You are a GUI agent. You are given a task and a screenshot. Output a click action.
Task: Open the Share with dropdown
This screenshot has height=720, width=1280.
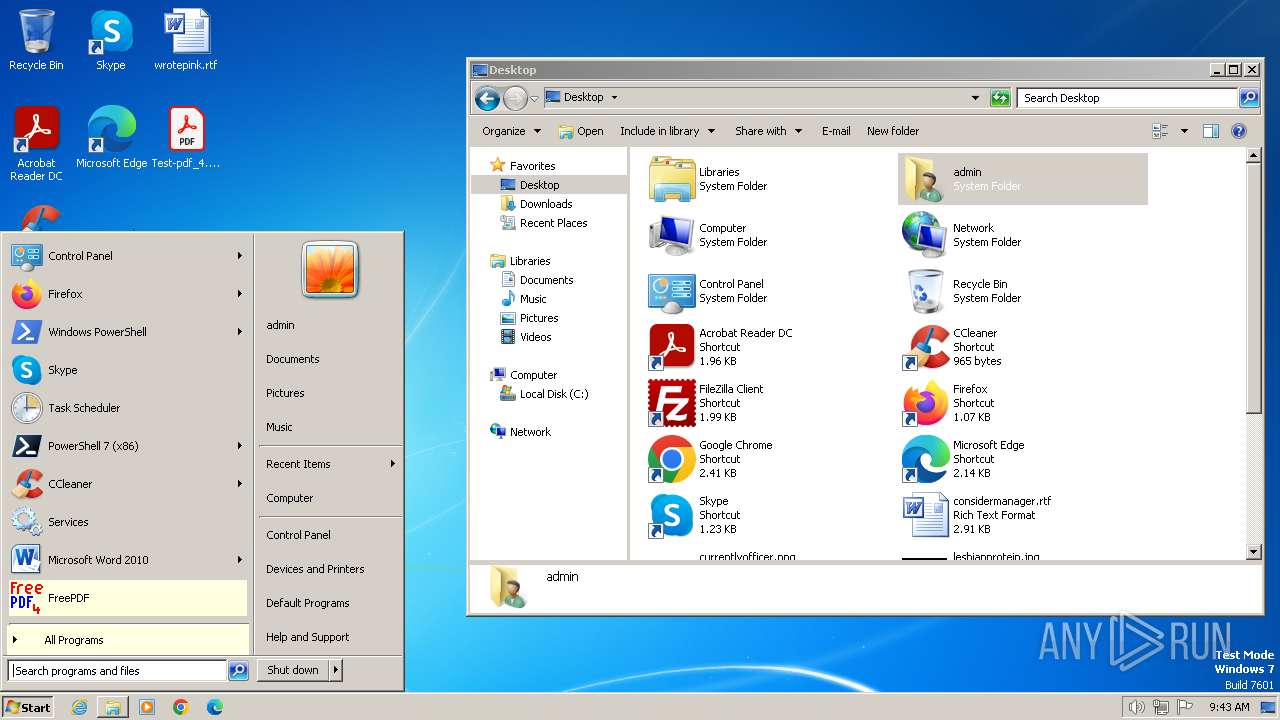point(769,131)
